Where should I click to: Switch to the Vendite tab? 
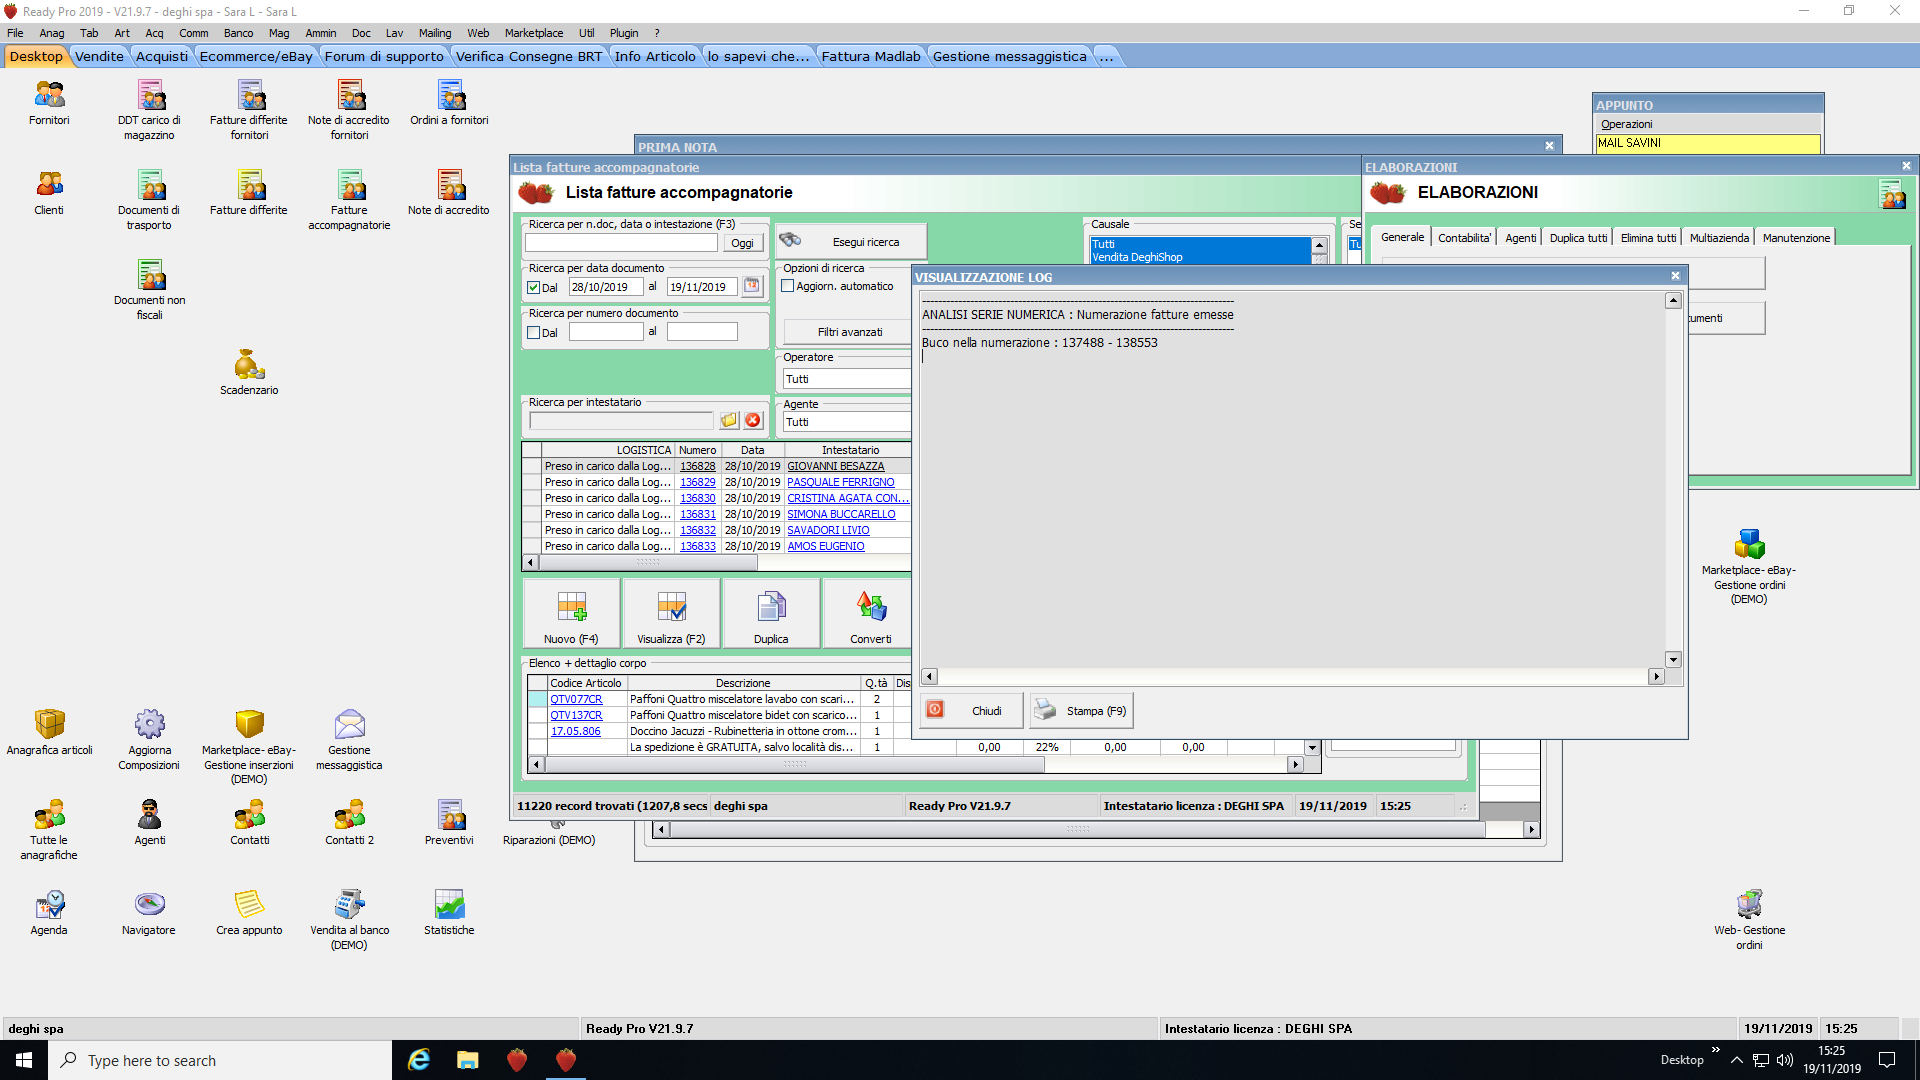tap(99, 56)
